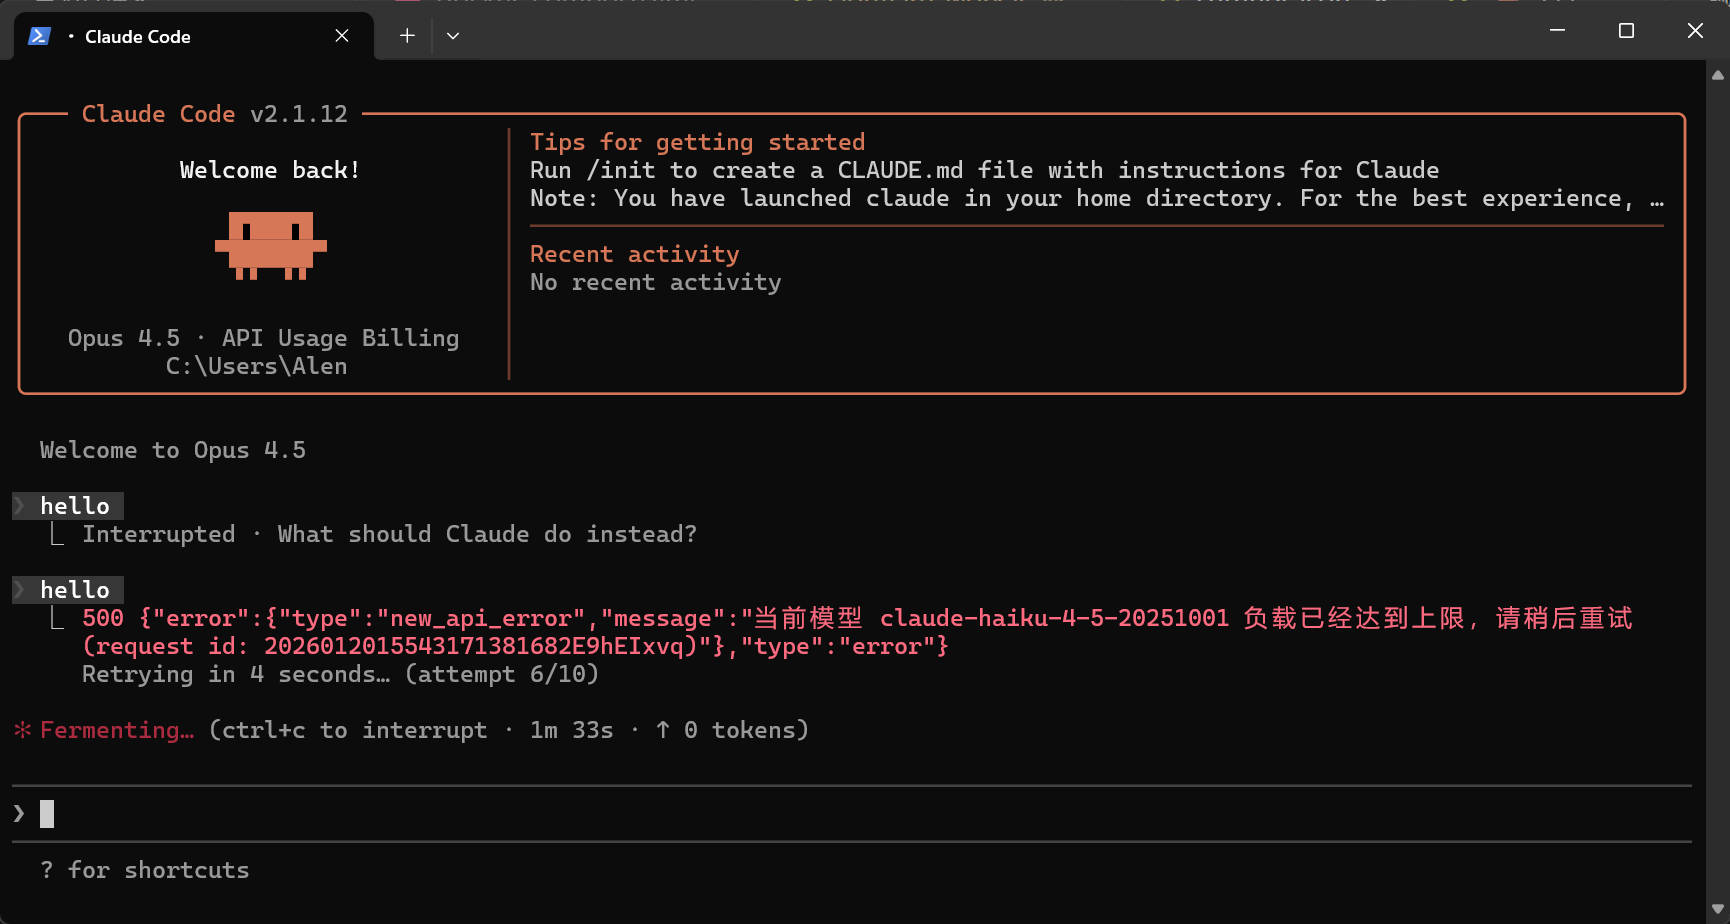Close the Claude Code tab

click(342, 36)
